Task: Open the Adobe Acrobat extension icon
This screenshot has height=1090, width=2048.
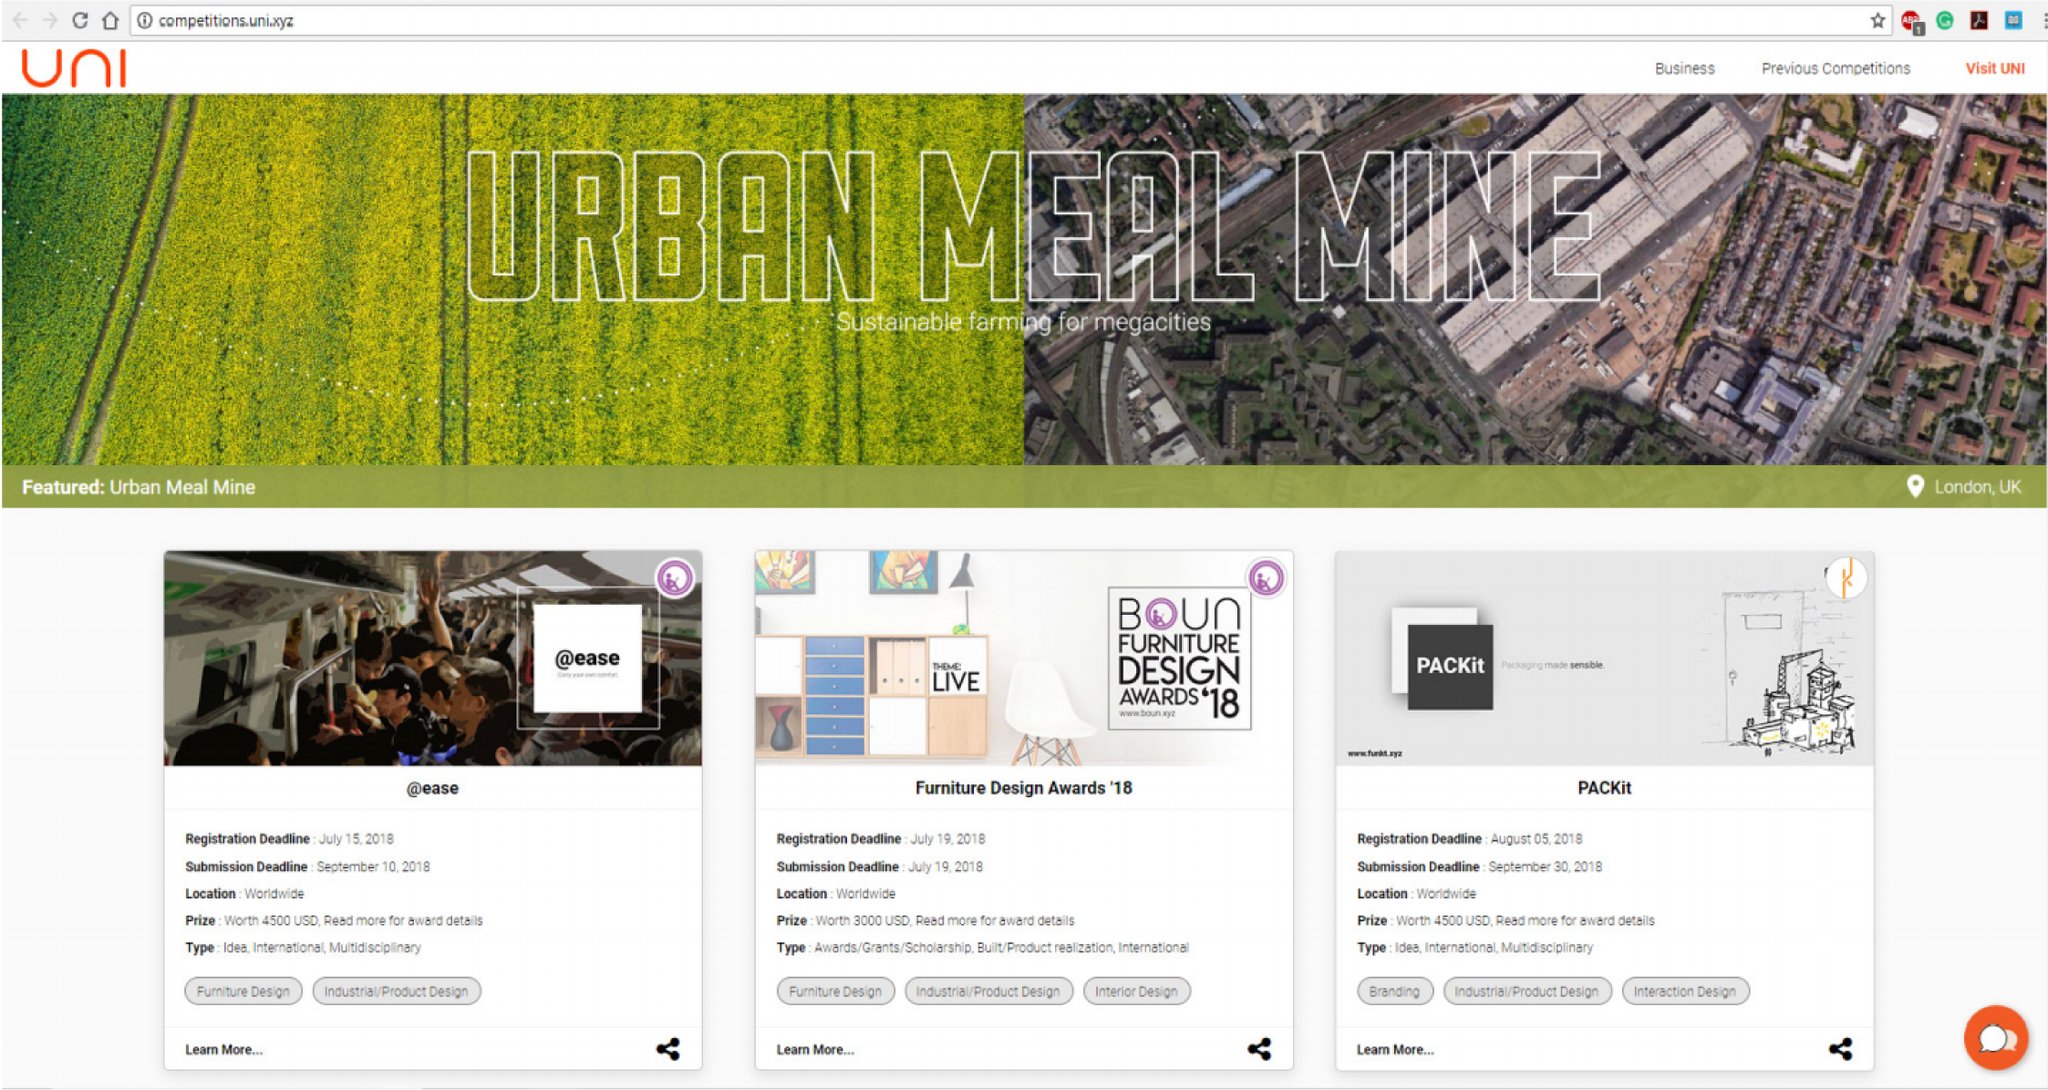Action: point(1979,20)
